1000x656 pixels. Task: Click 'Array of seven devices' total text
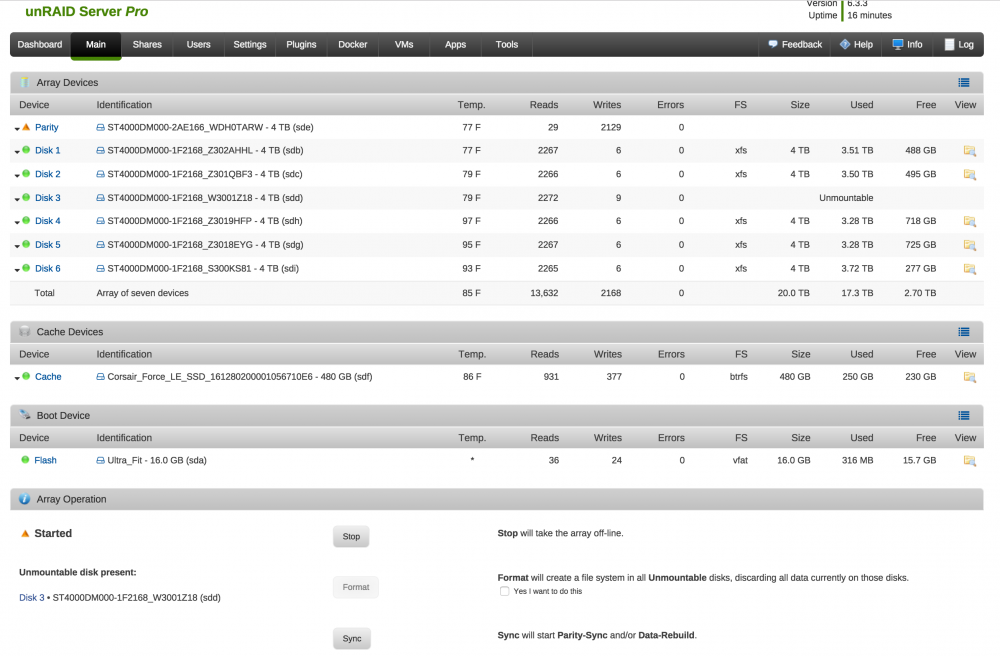(143, 293)
